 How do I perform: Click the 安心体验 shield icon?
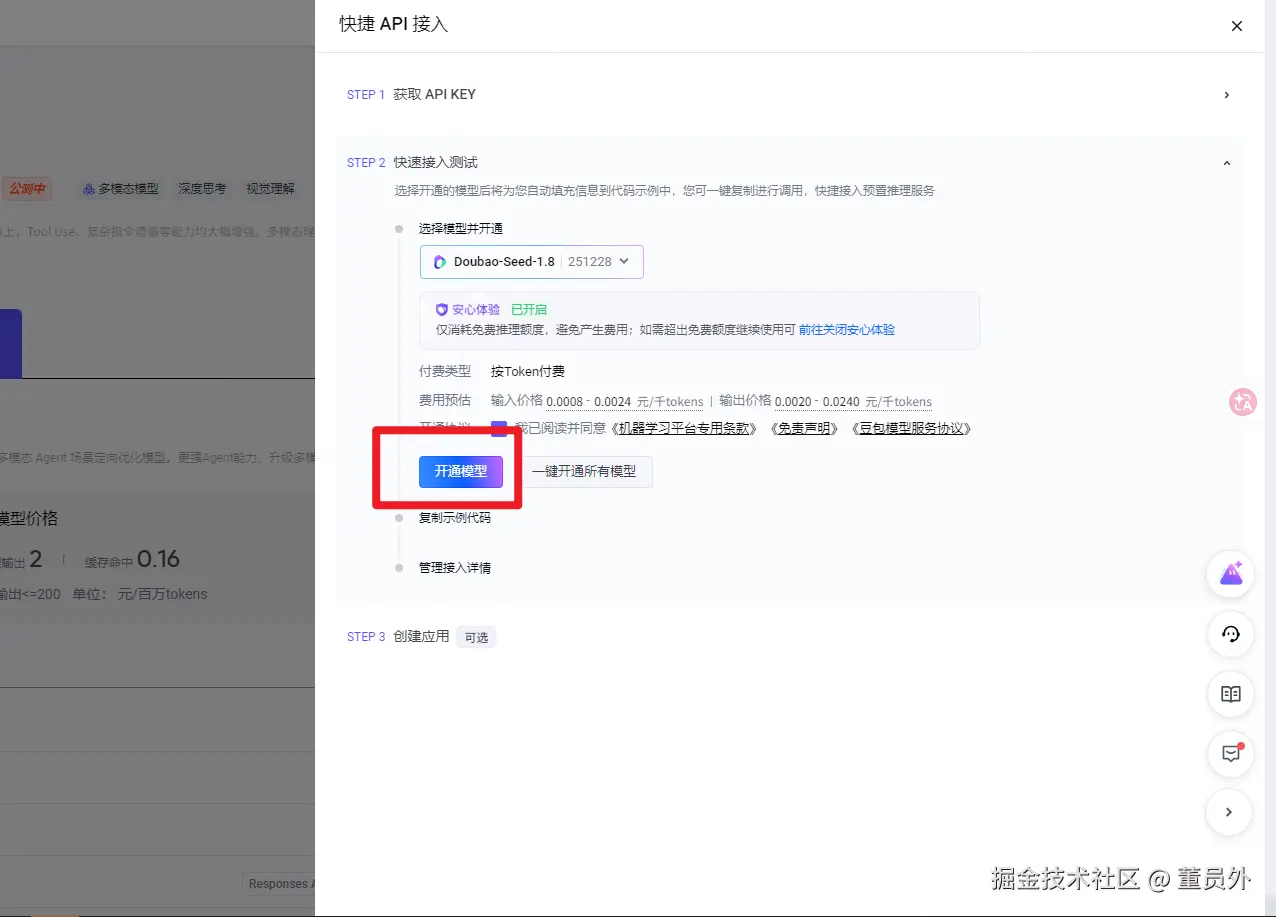coord(441,310)
